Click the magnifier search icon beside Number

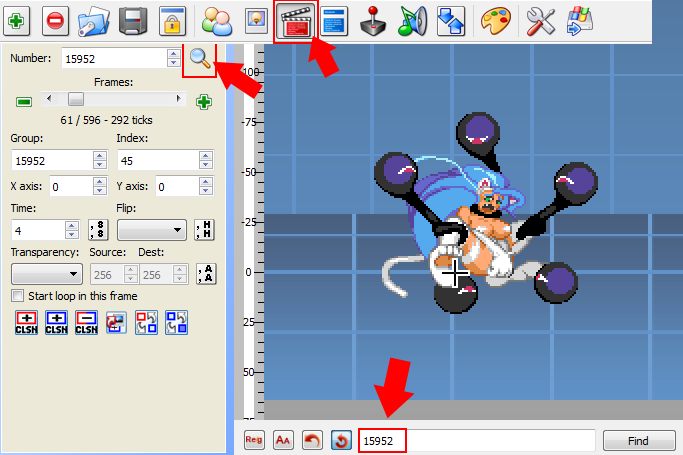click(199, 60)
